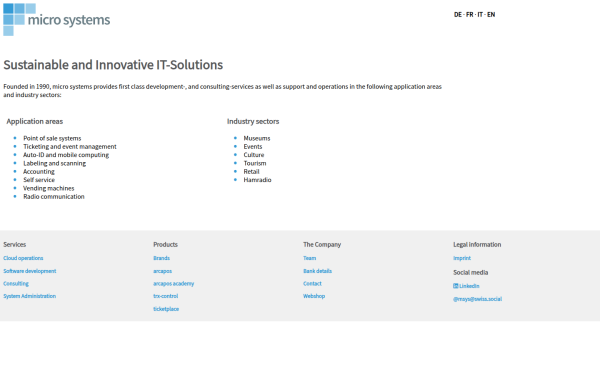Click 'Legal information' footer heading
This screenshot has height=375, width=600.
[477, 245]
